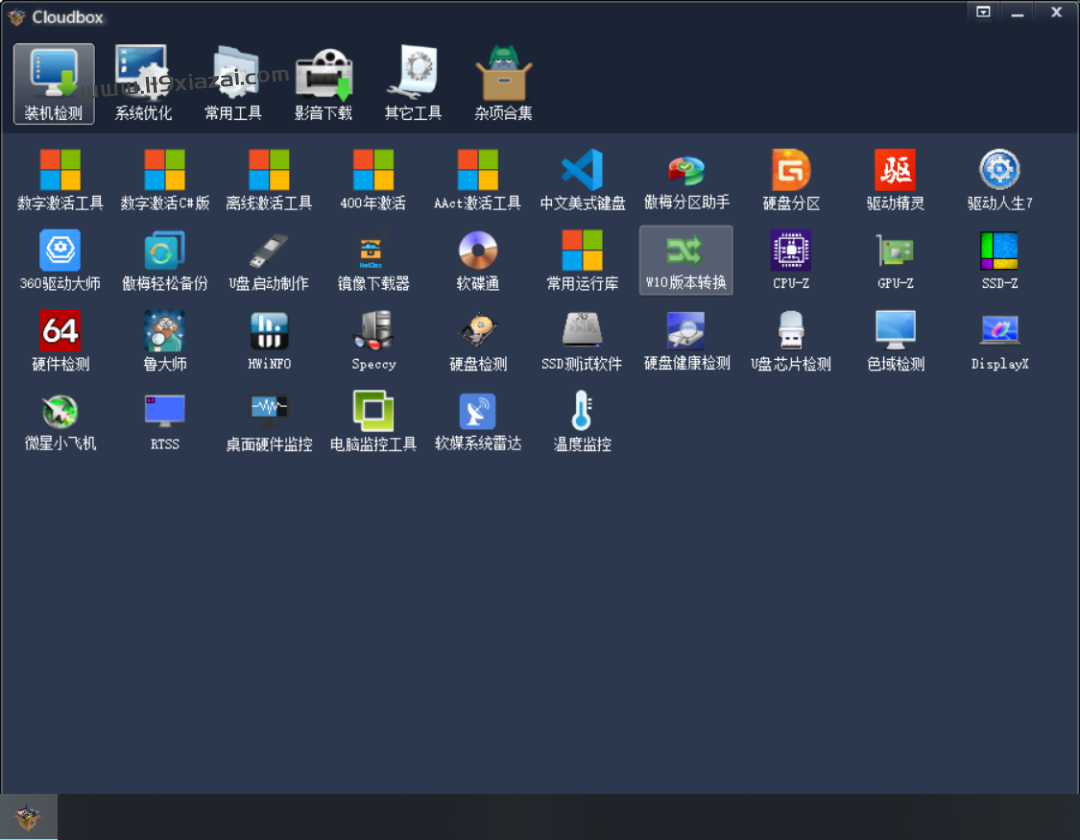This screenshot has height=840, width=1080.
Task: Launch 软碟通 disc tool
Action: tap(478, 260)
